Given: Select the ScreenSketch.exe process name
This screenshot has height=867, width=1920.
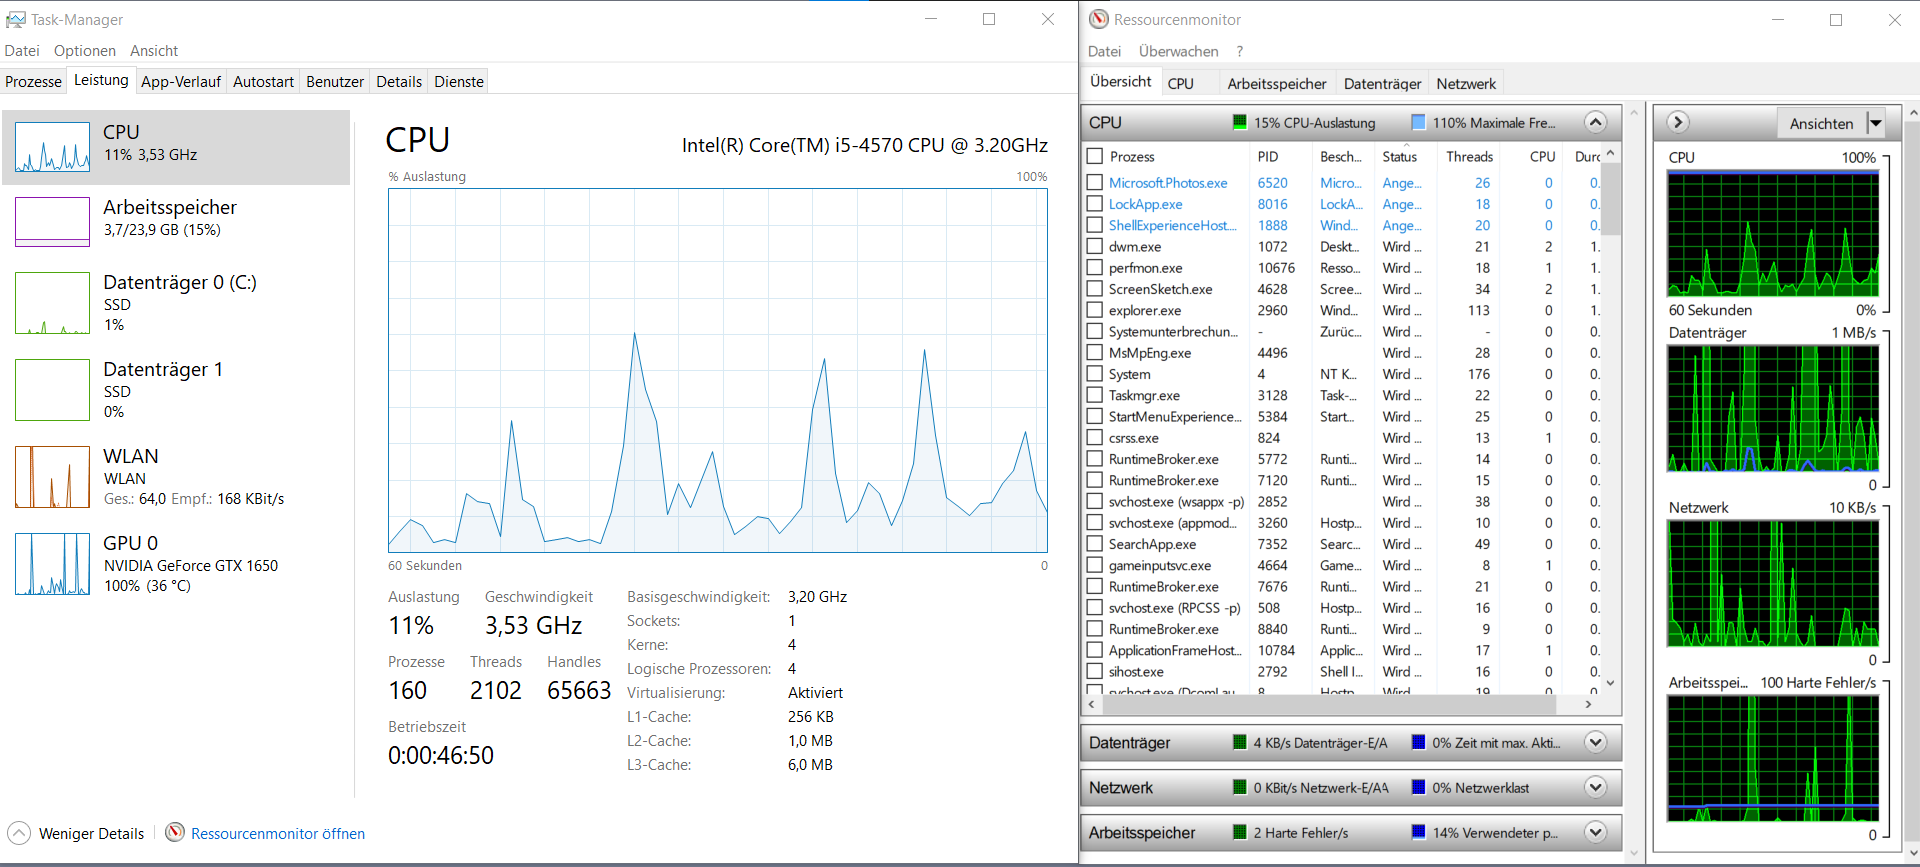Looking at the screenshot, I should click(x=1160, y=289).
